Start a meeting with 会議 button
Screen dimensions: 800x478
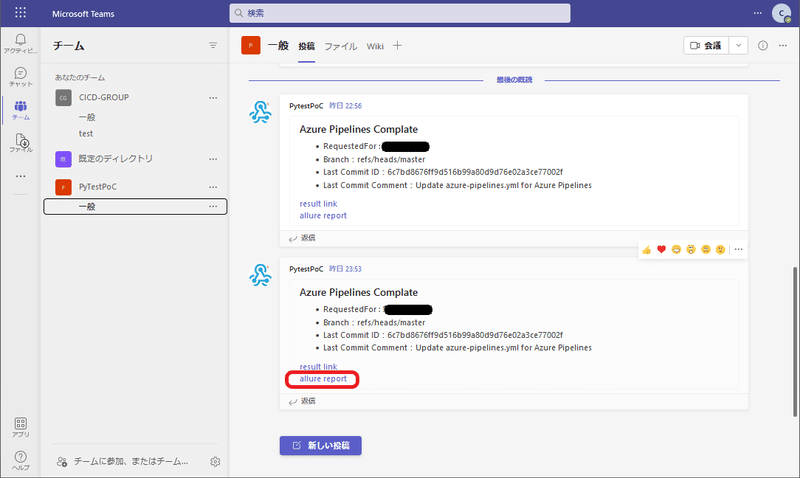(706, 45)
